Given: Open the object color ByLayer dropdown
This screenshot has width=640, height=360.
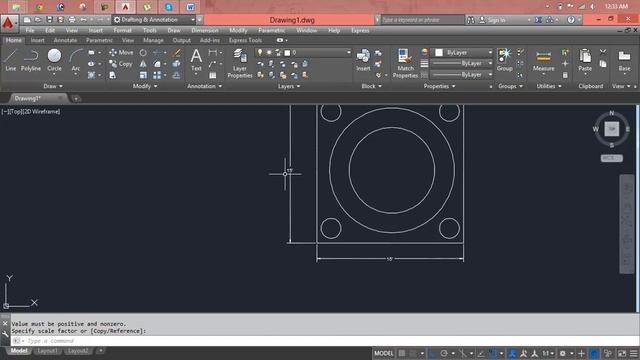Looking at the screenshot, I should pyautogui.click(x=463, y=53).
